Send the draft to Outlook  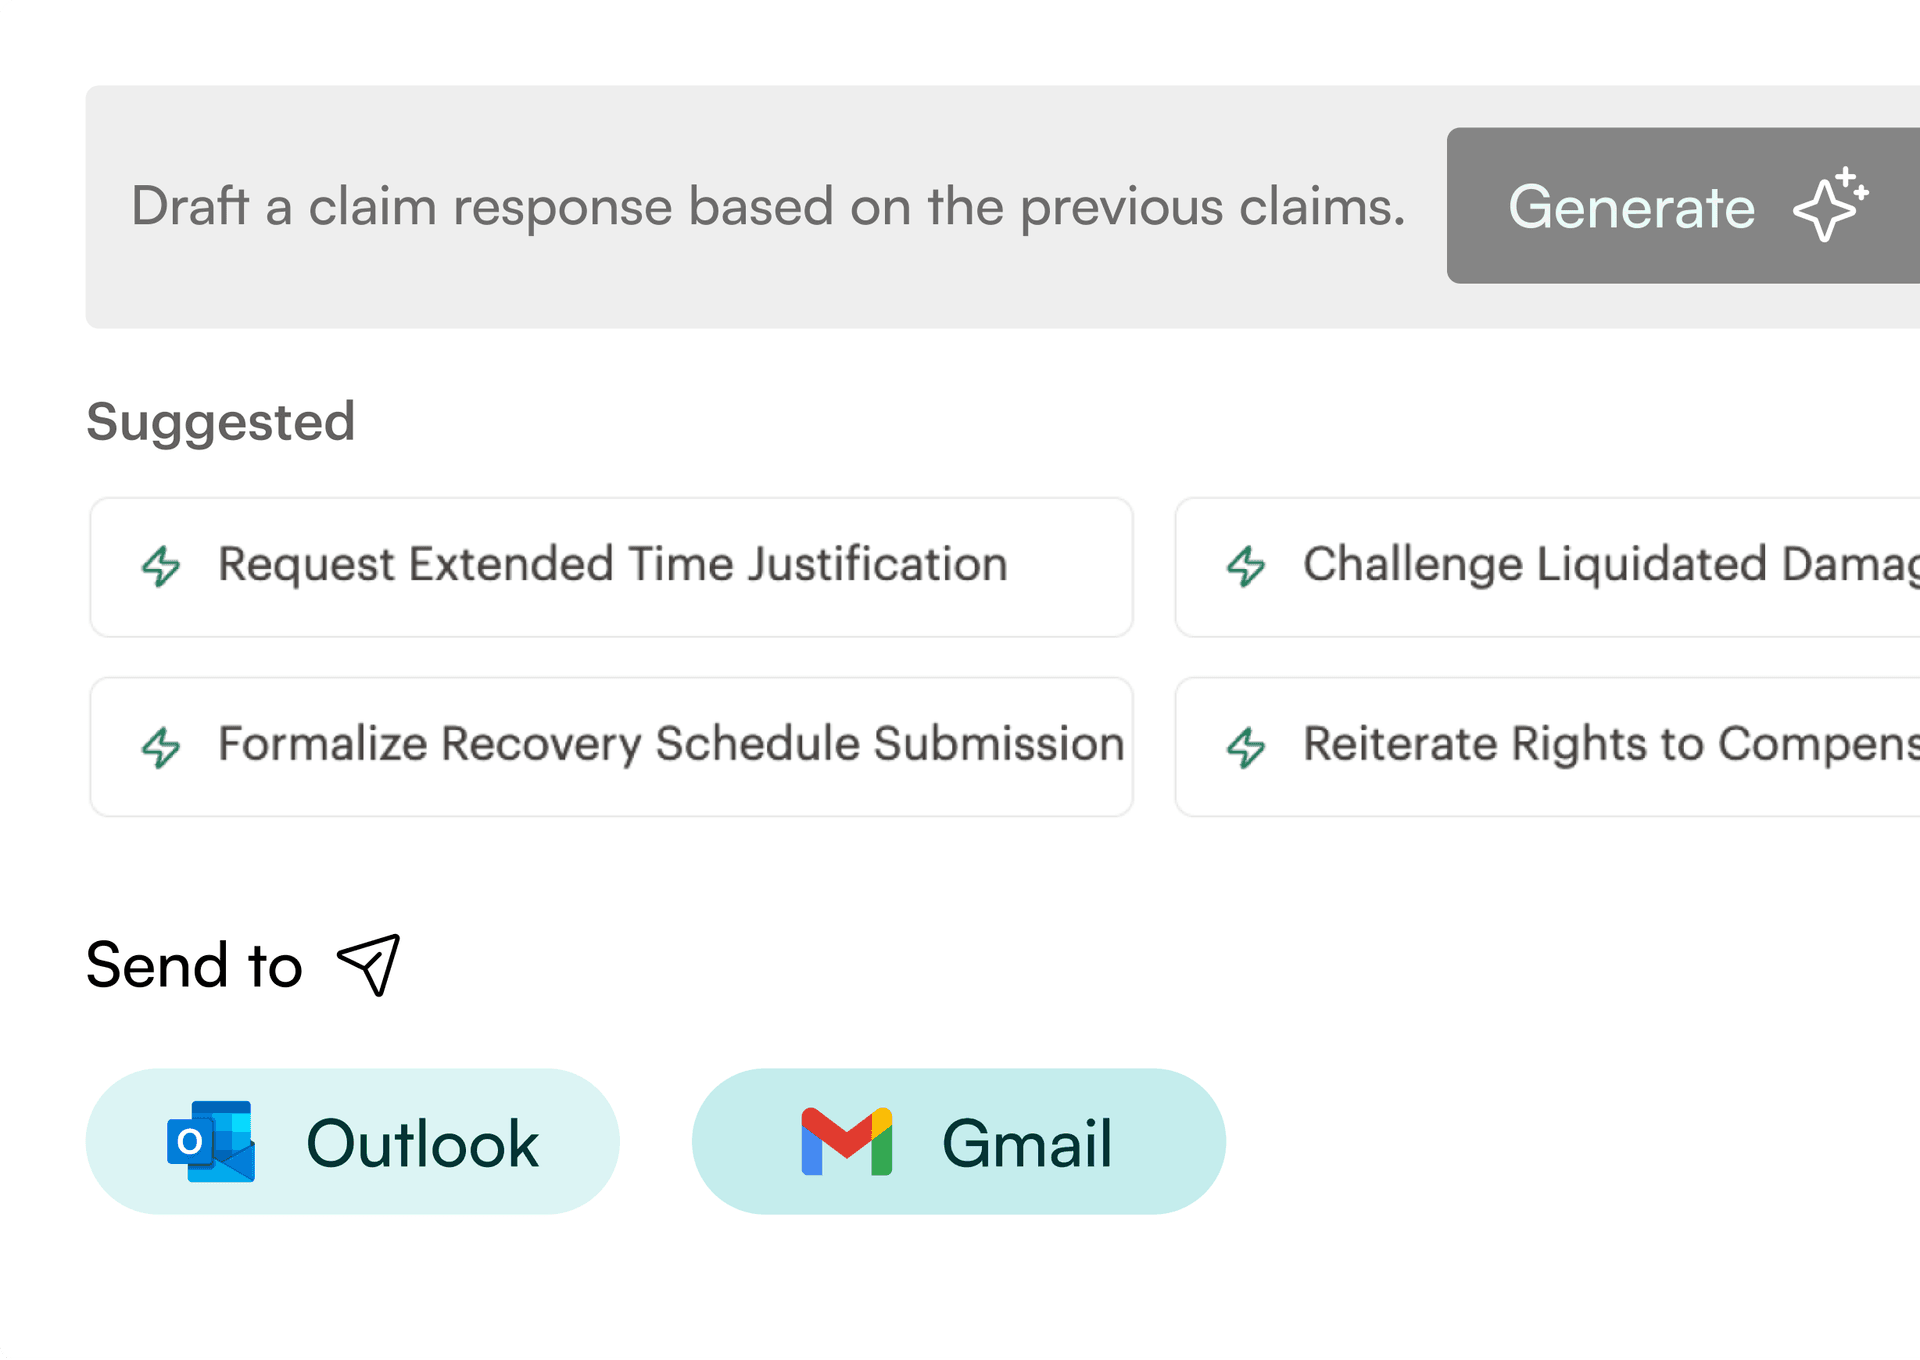click(x=353, y=1141)
